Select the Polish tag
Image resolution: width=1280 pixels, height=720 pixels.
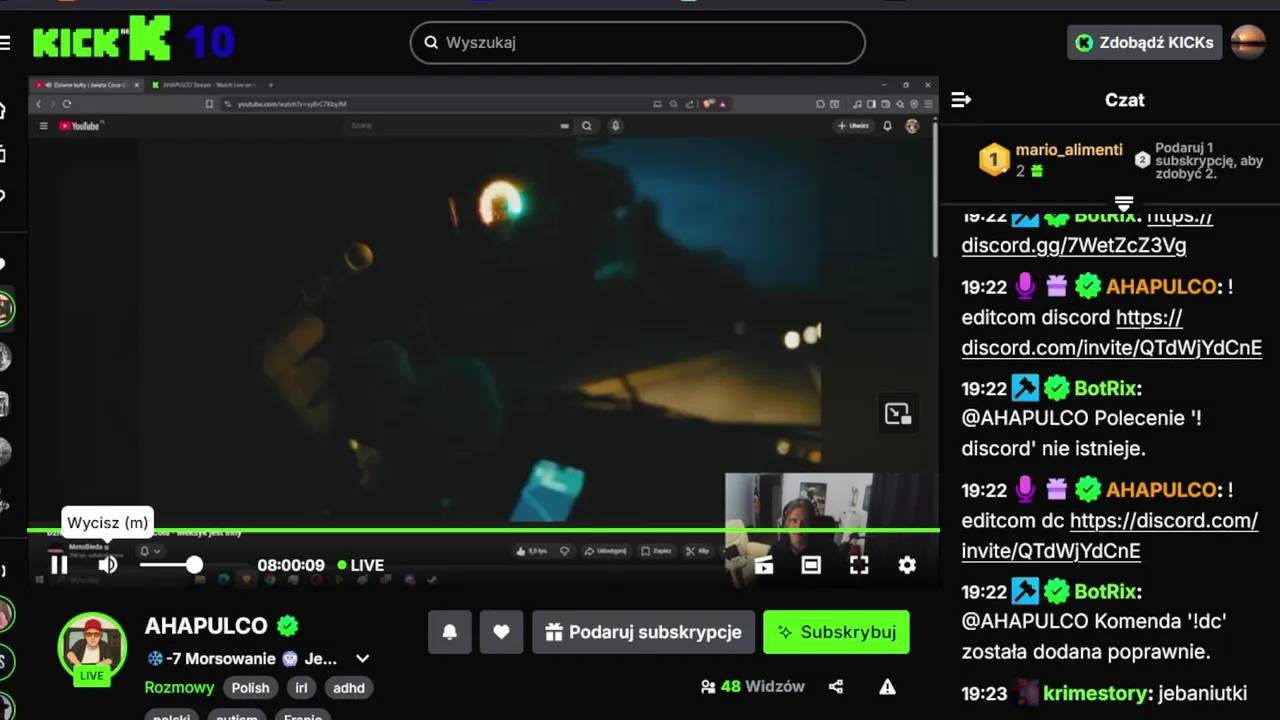pos(251,688)
